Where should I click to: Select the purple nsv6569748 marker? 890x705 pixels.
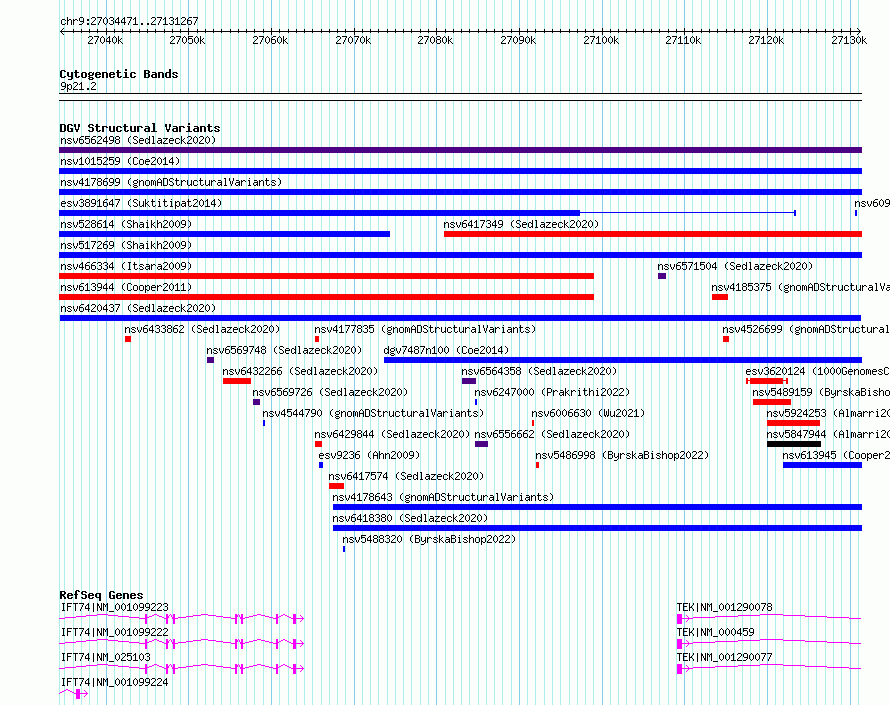point(211,360)
